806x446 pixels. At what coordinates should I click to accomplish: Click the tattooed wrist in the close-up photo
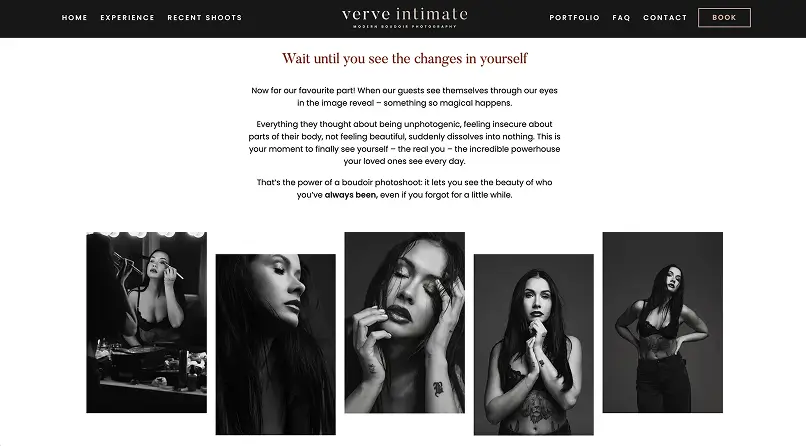tap(438, 388)
